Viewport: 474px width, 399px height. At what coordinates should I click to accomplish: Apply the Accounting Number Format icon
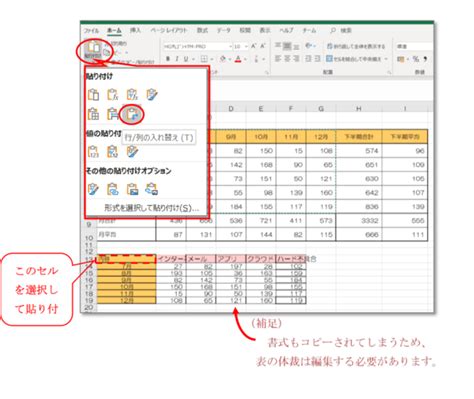pyautogui.click(x=401, y=59)
